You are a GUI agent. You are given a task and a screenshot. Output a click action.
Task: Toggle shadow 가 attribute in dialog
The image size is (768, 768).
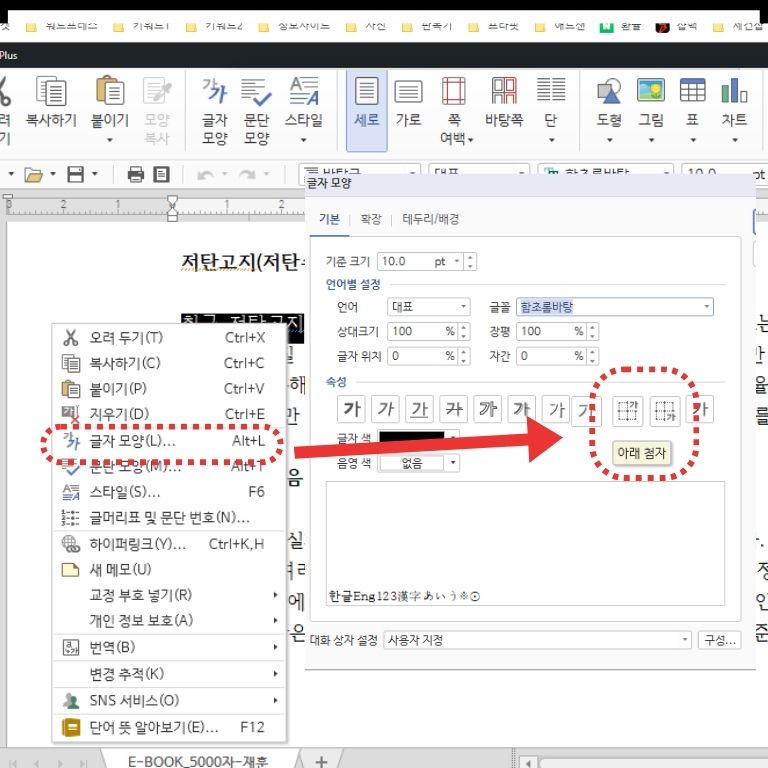pyautogui.click(x=522, y=409)
